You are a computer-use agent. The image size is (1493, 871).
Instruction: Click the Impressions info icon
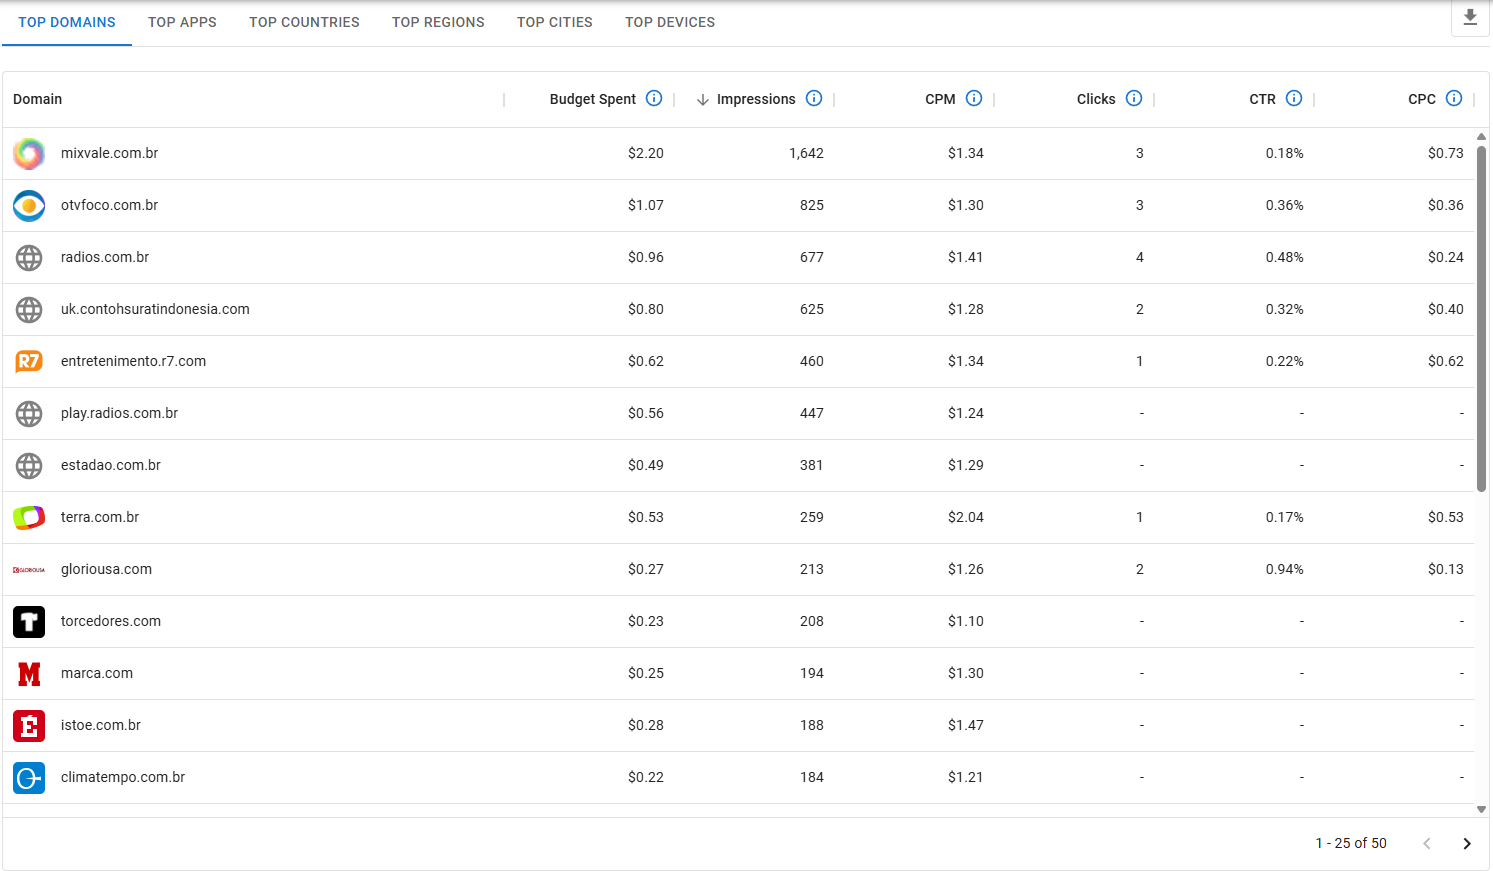coord(814,98)
